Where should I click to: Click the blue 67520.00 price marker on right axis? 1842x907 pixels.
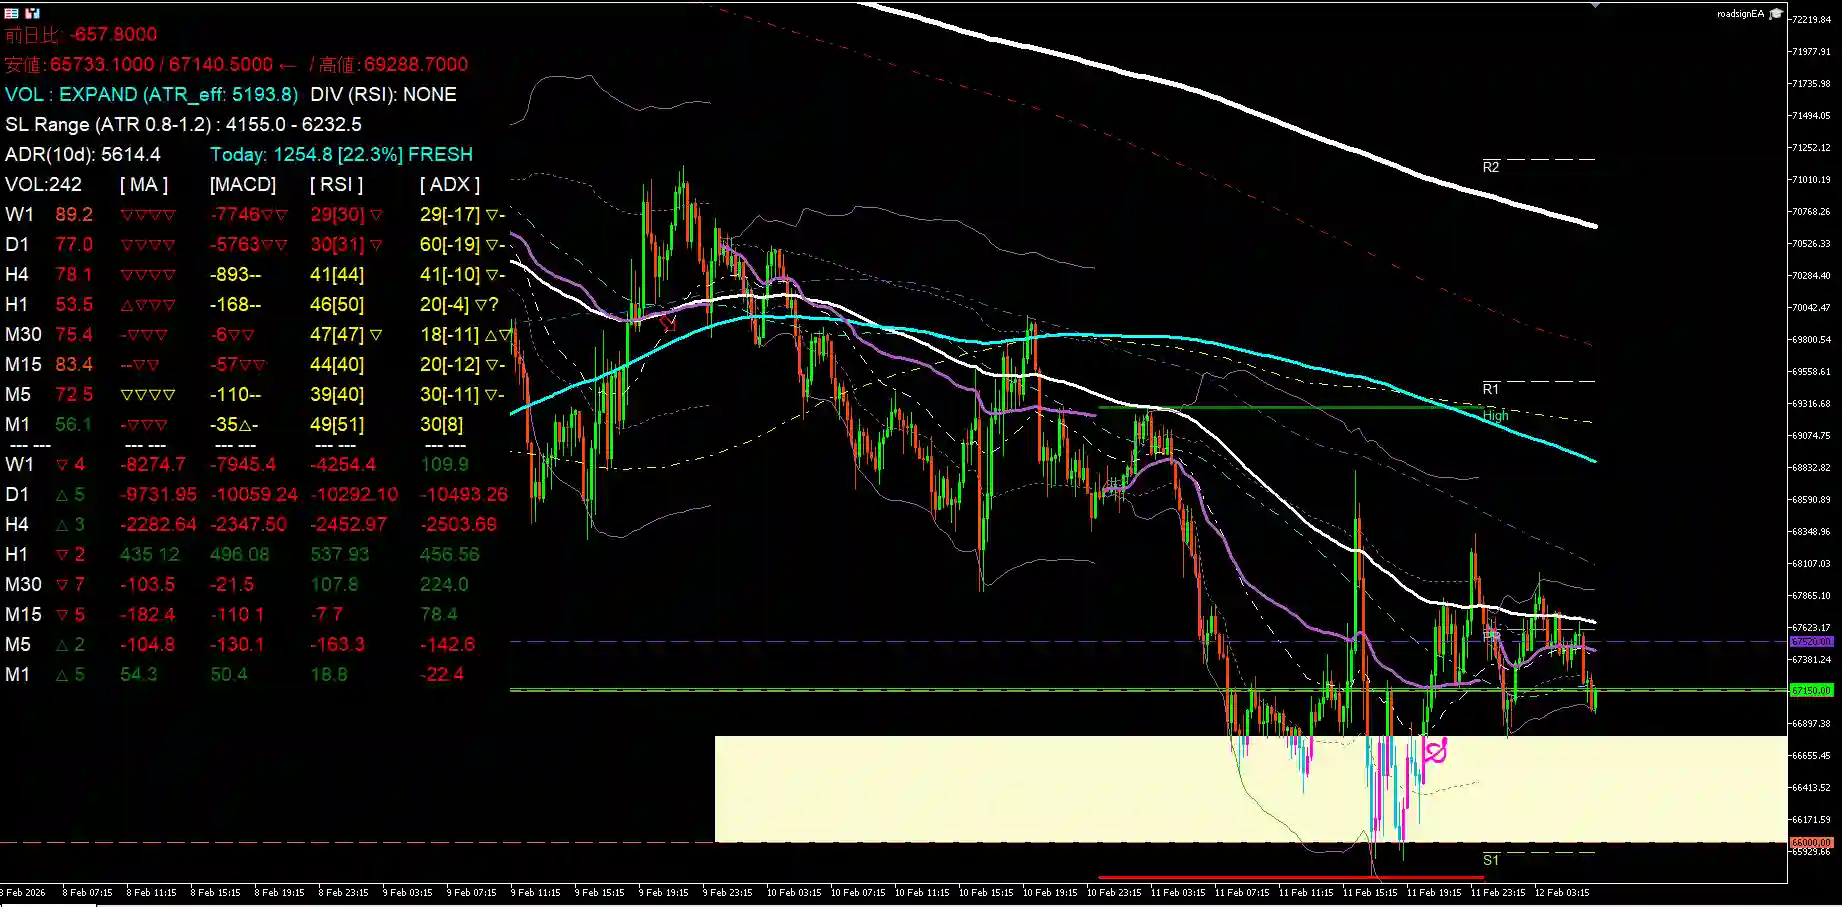coord(1810,641)
